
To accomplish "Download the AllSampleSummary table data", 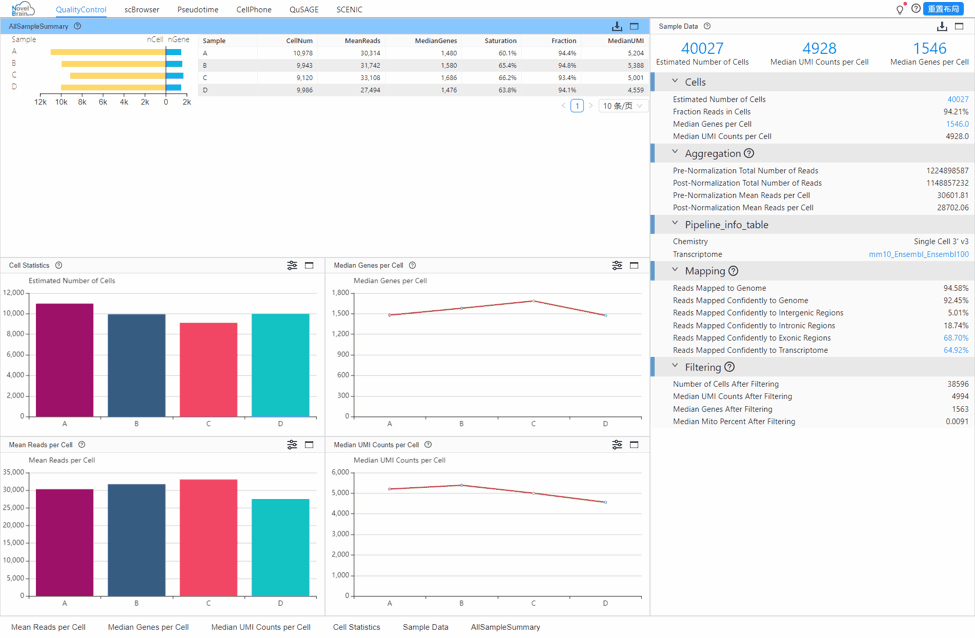I will tap(617, 26).
